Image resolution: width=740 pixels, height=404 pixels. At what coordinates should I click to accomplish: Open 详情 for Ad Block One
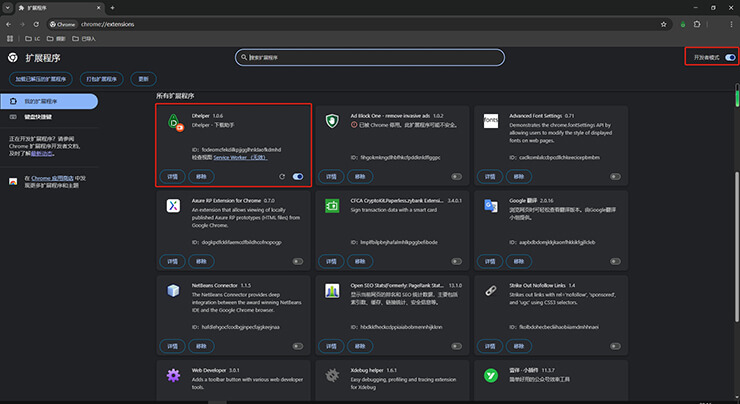(x=331, y=177)
